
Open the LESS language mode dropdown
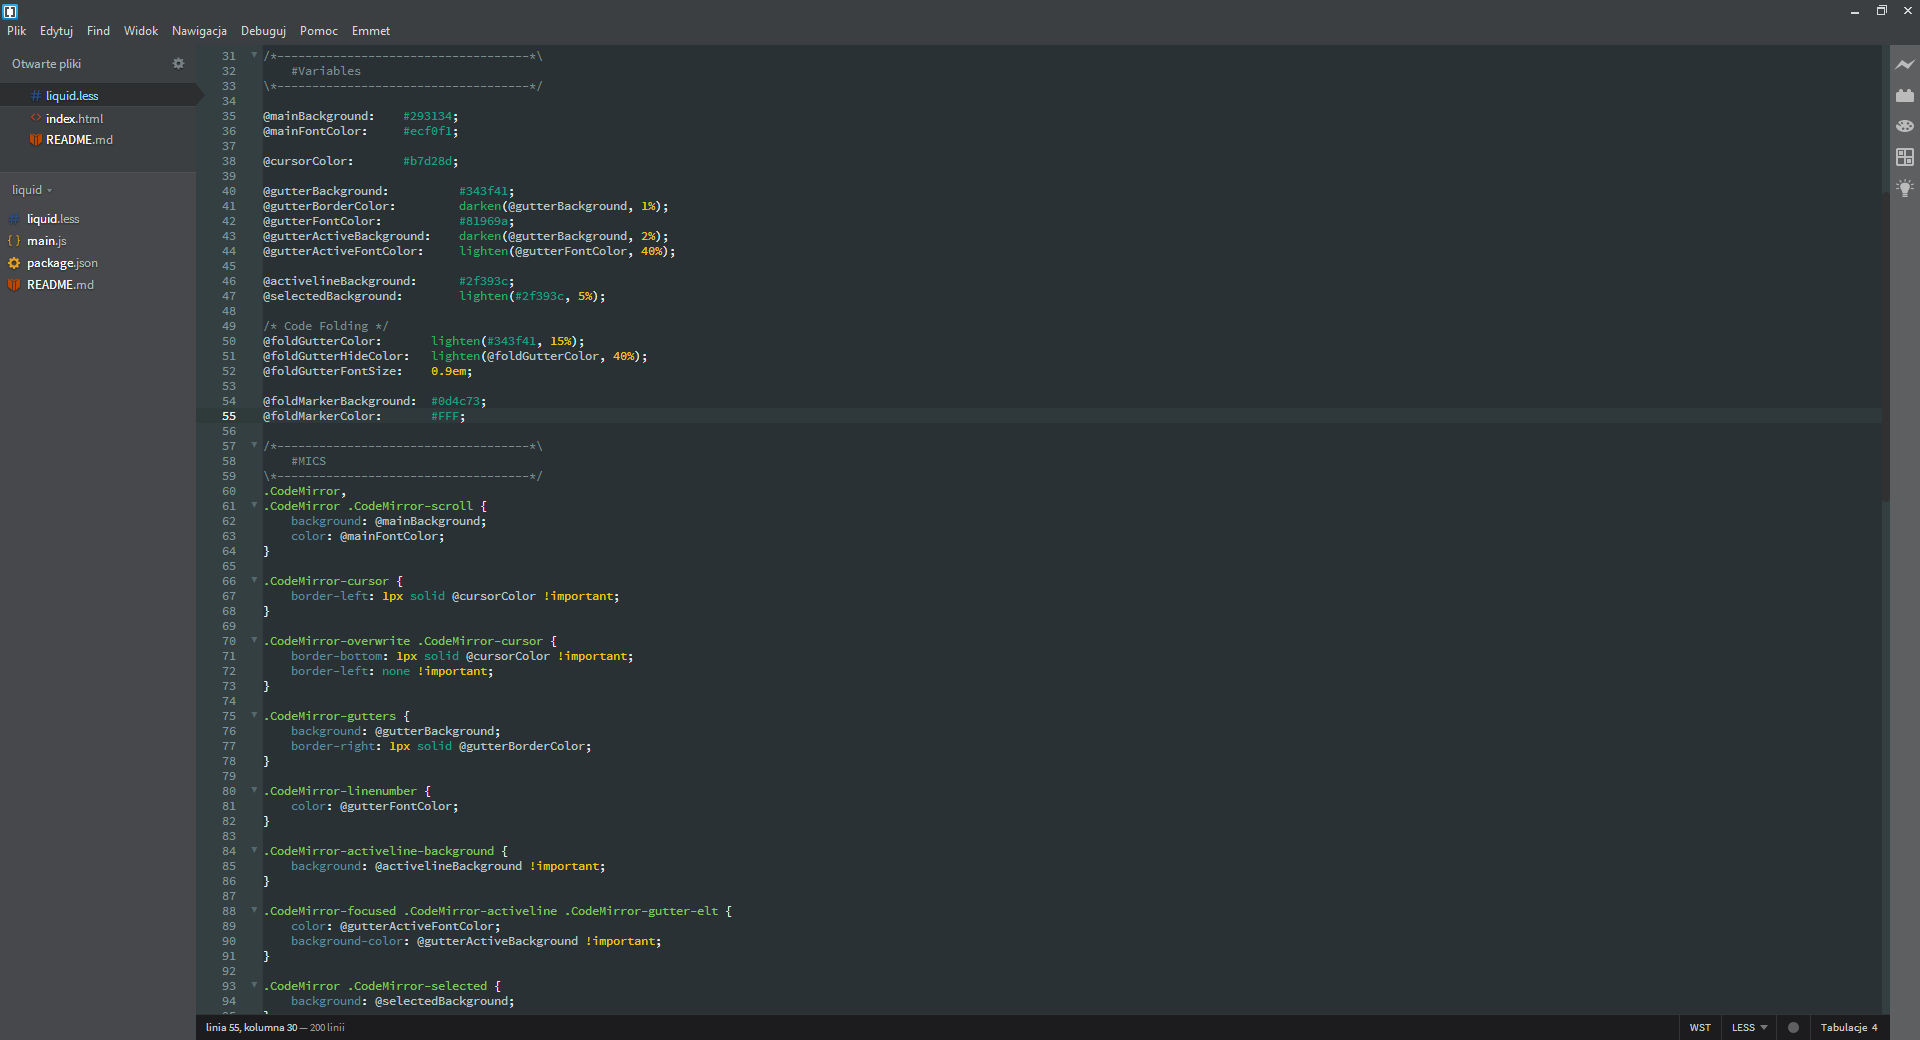coord(1747,1028)
